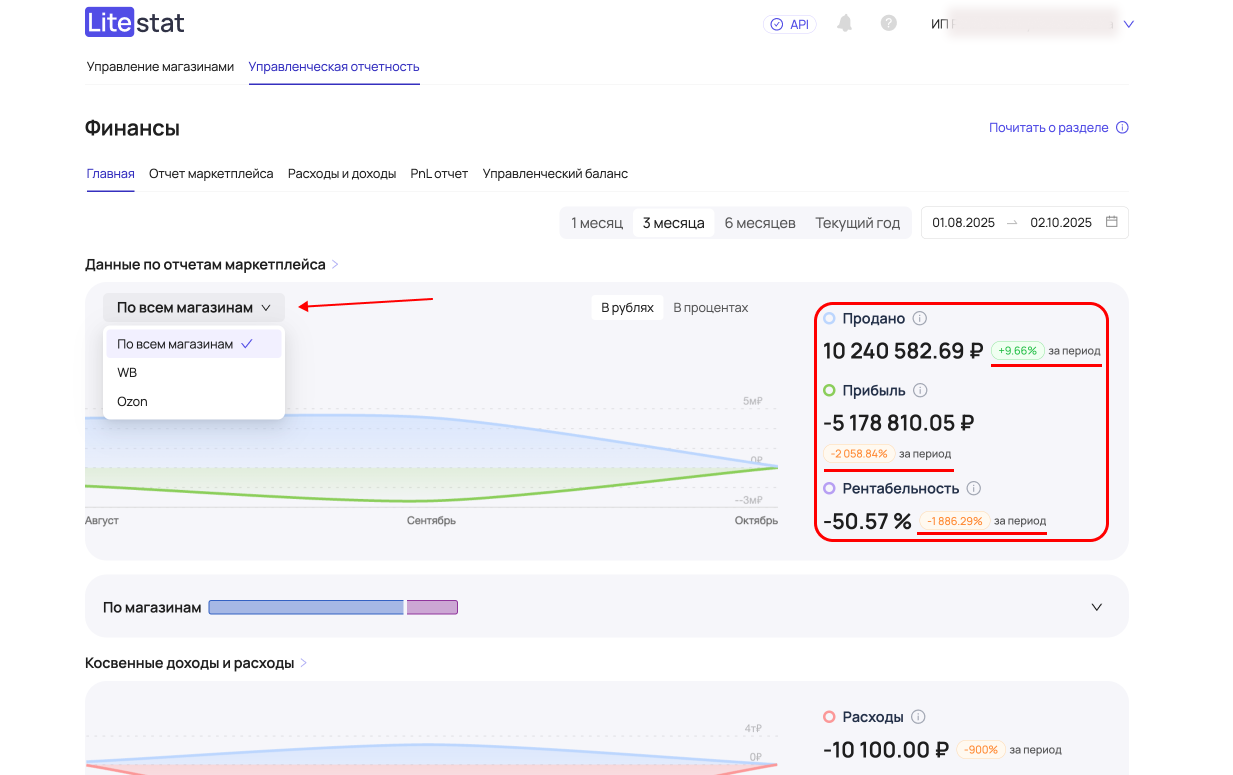Switch chart to В процентах

pyautogui.click(x=710, y=308)
